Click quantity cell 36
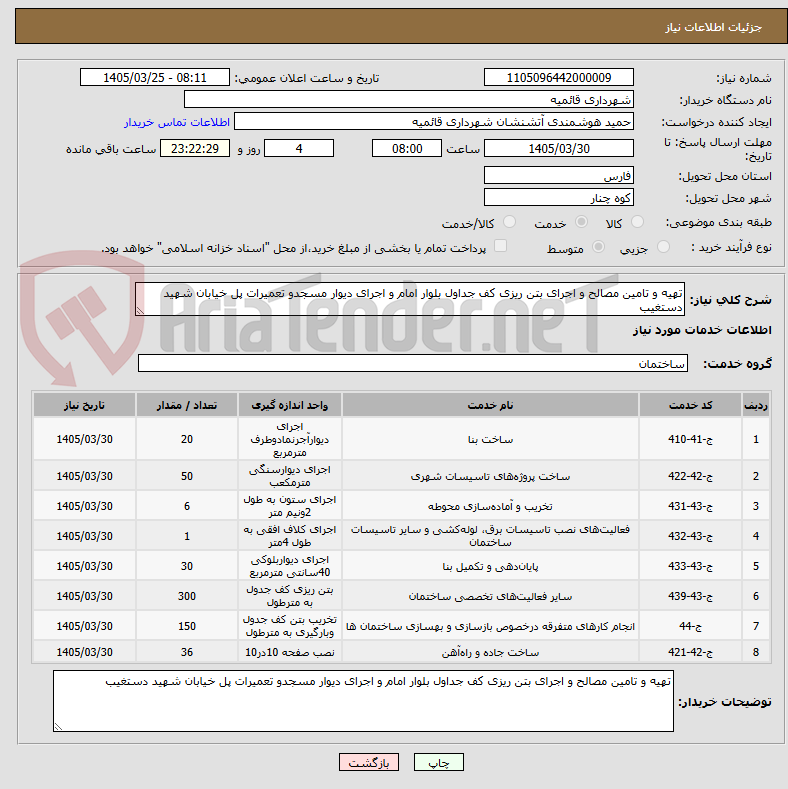This screenshot has width=788, height=789. (187, 653)
